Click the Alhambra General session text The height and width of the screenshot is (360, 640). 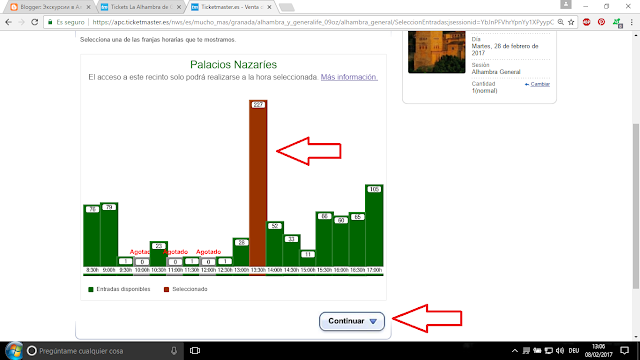click(496, 72)
